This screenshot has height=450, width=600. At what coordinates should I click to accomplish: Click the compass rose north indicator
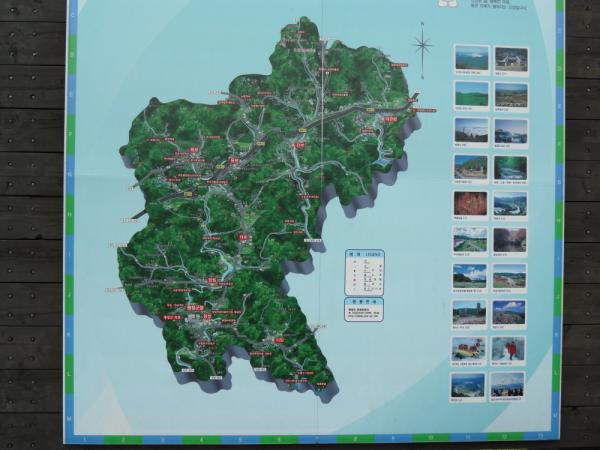point(422,44)
